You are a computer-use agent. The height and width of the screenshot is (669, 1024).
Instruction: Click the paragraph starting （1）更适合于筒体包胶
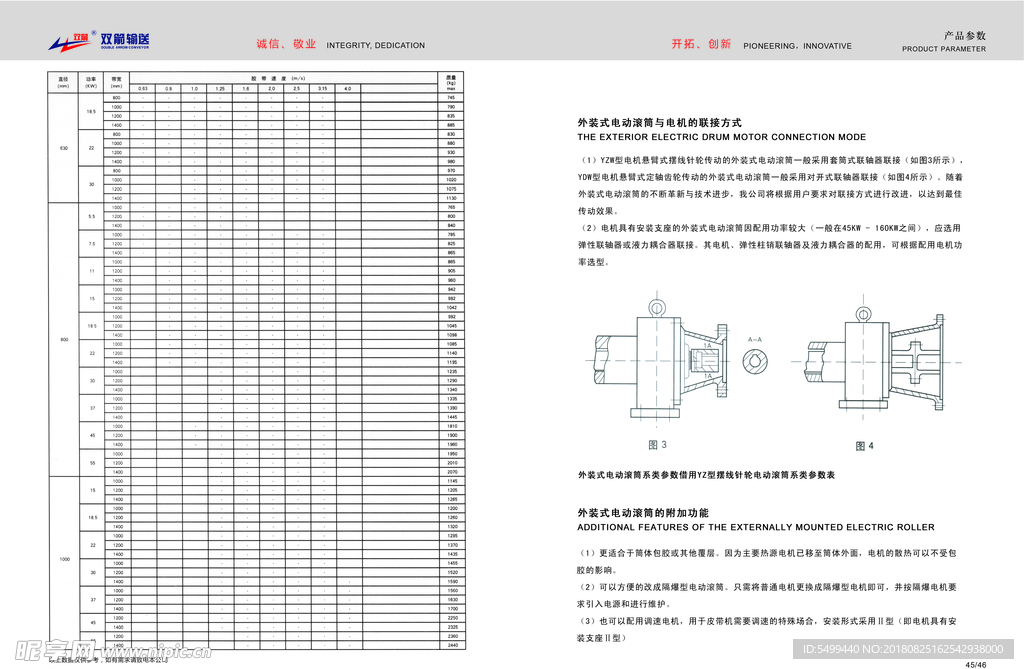coord(767,561)
